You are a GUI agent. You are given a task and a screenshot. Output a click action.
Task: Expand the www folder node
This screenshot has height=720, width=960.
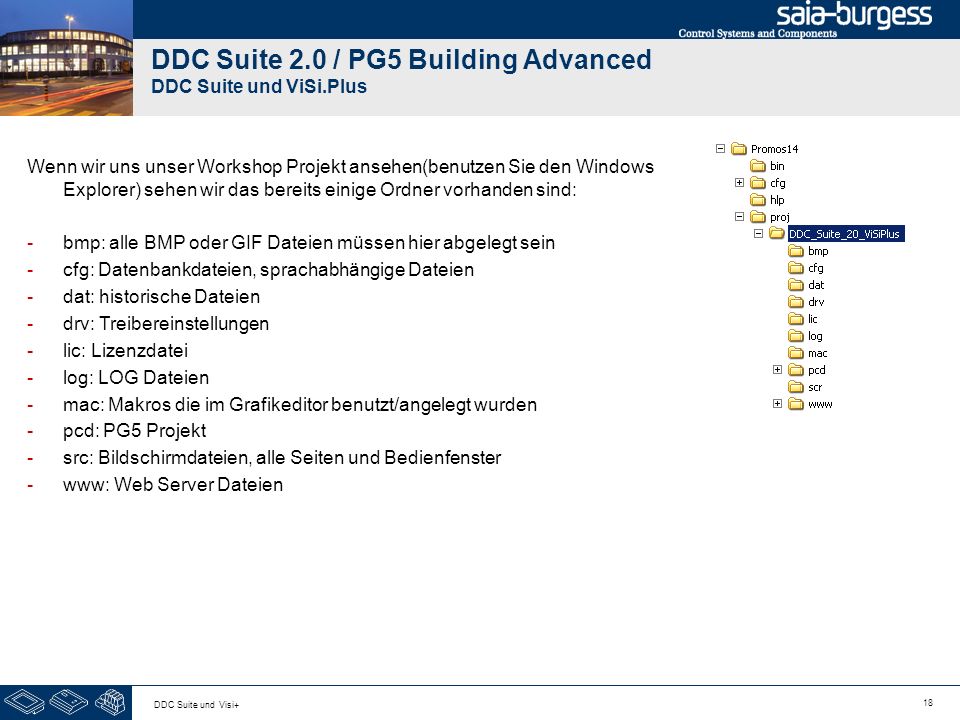coord(778,403)
